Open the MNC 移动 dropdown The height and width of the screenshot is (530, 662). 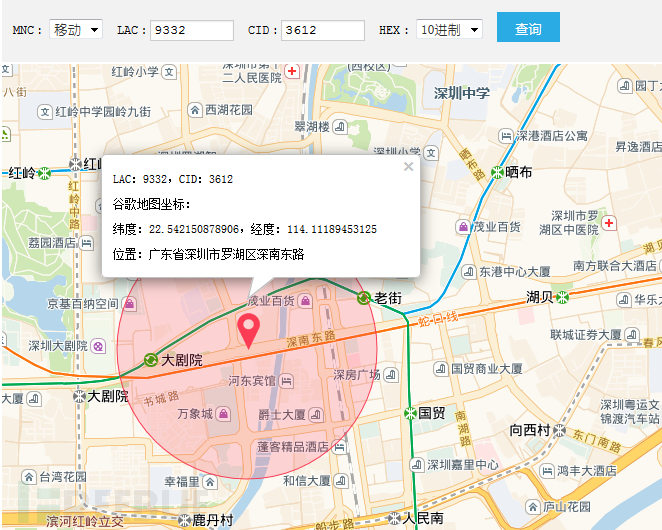point(76,30)
